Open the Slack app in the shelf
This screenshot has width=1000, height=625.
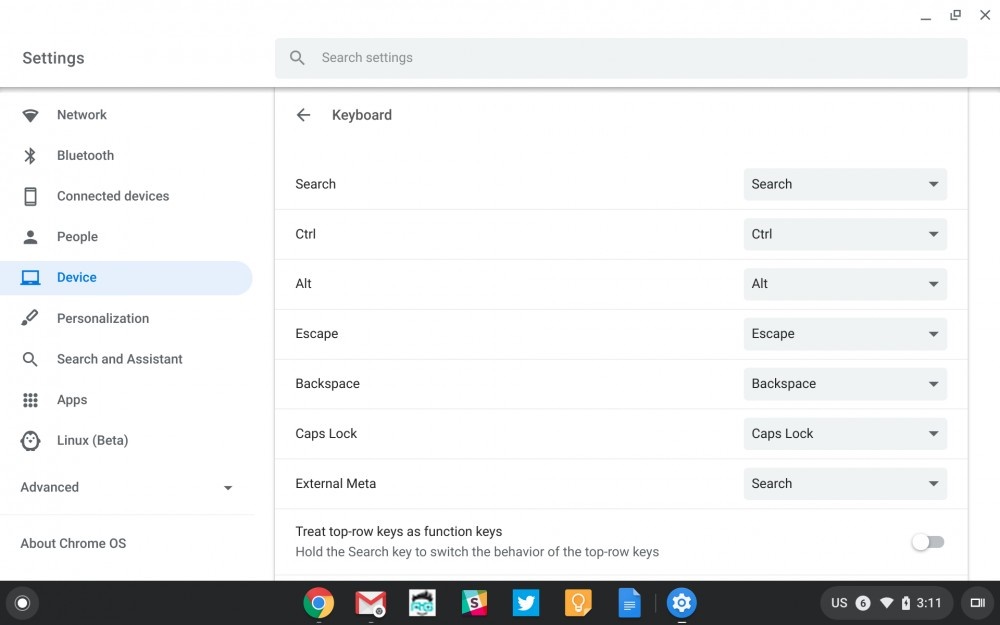pyautogui.click(x=474, y=602)
